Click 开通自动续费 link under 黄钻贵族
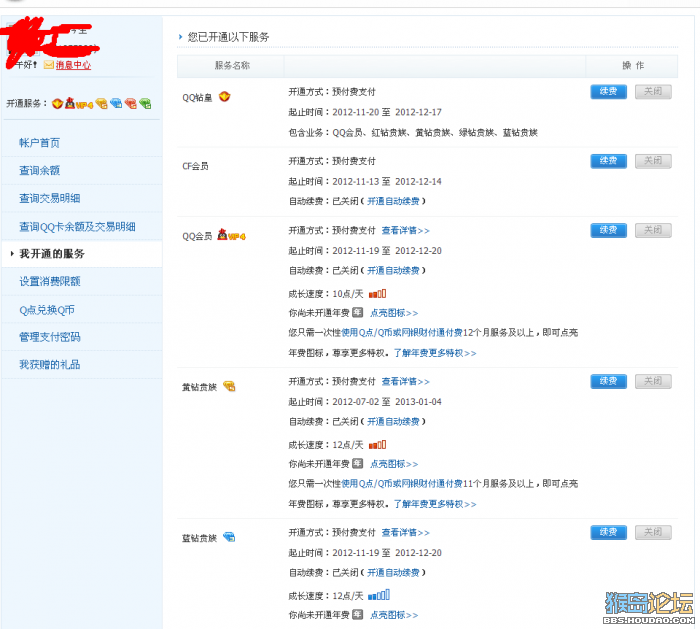 pos(393,421)
